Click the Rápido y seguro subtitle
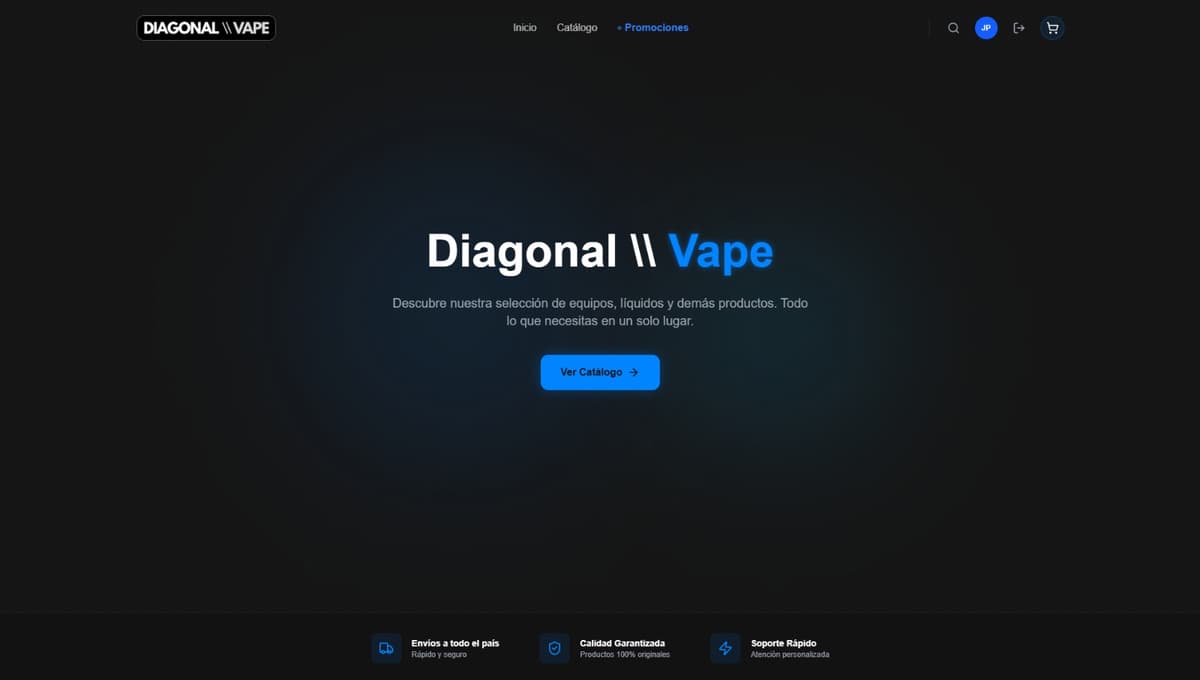The image size is (1200, 680). [x=440, y=655]
